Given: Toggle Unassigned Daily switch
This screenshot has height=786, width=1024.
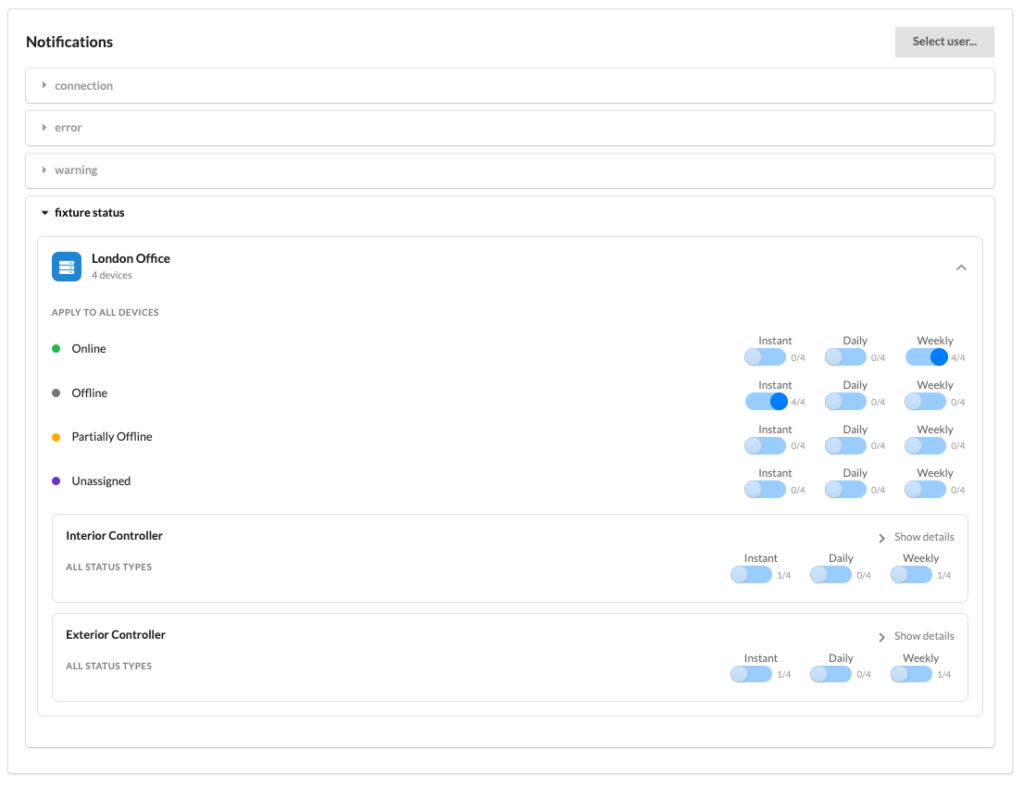Looking at the screenshot, I should [845, 490].
